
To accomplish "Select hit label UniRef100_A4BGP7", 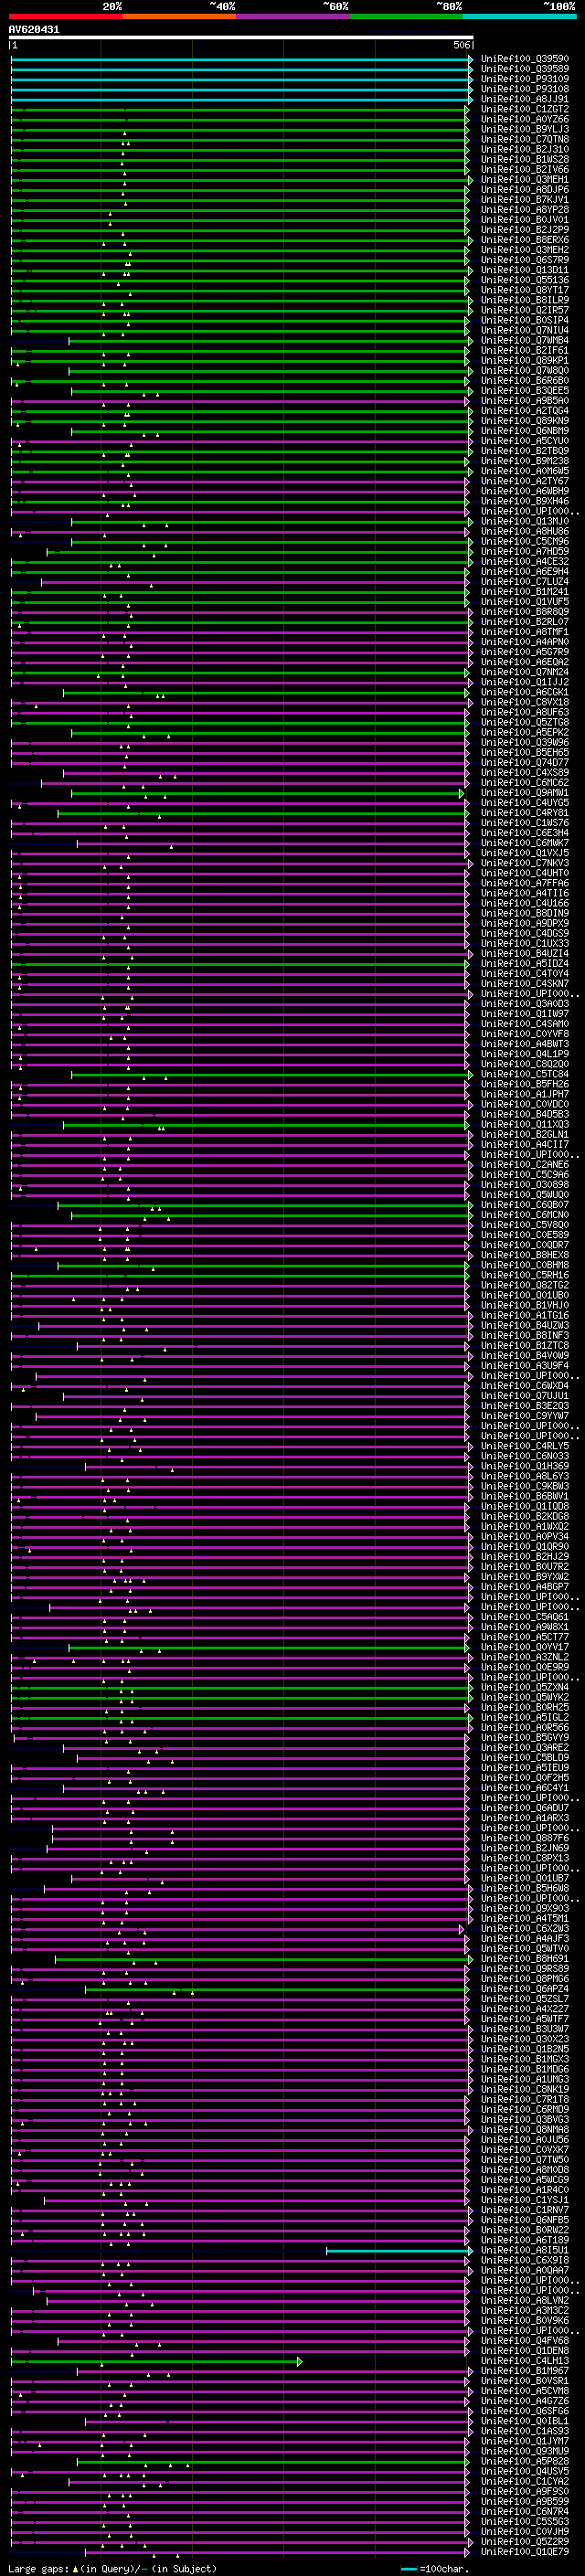I will (525, 1586).
